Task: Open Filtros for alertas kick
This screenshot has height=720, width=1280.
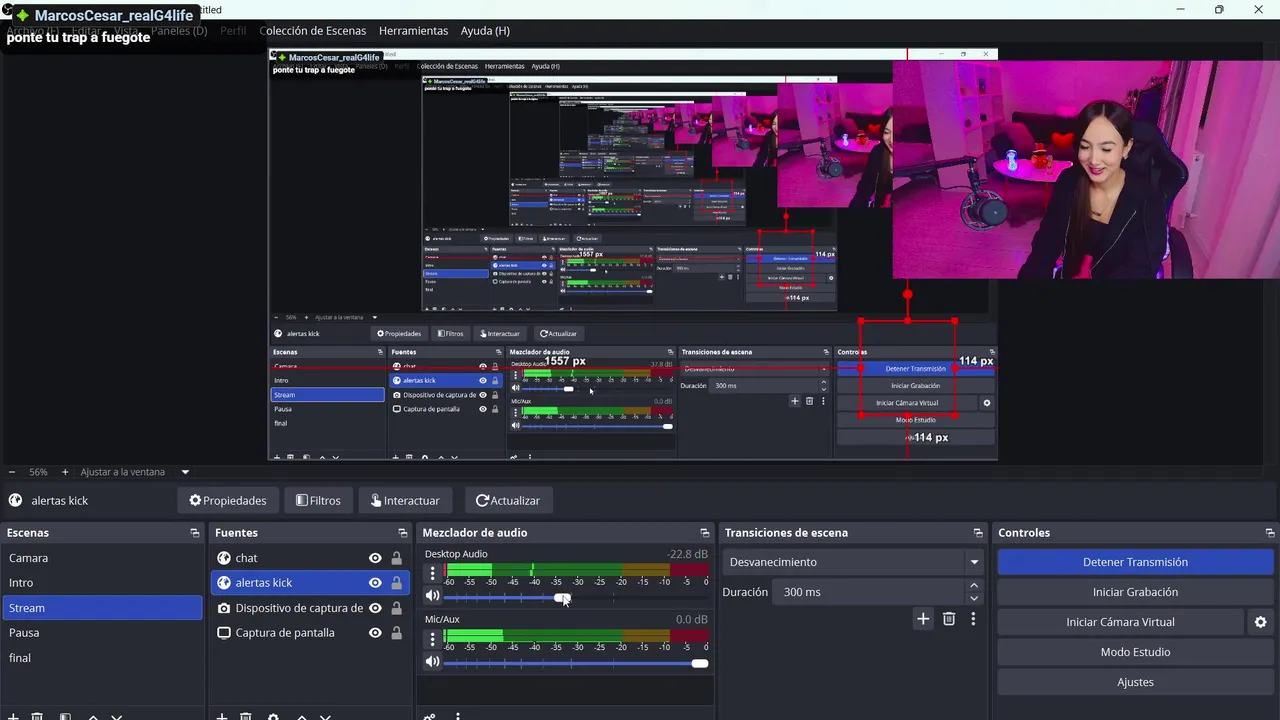Action: [318, 501]
